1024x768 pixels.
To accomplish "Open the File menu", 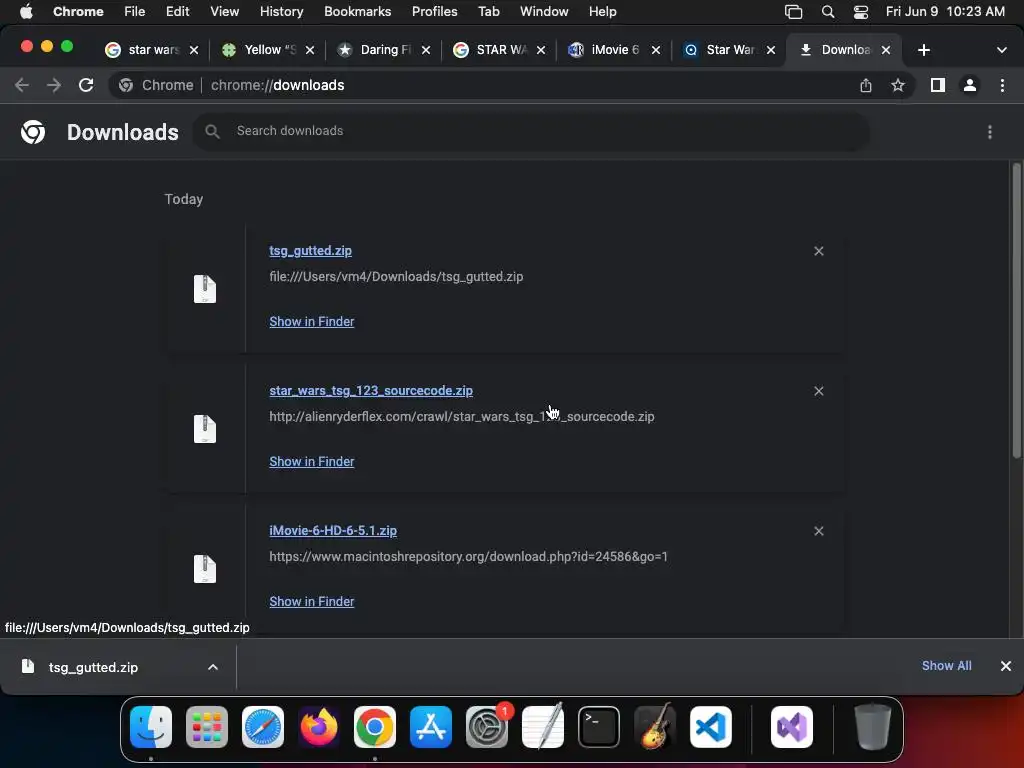I will (135, 12).
